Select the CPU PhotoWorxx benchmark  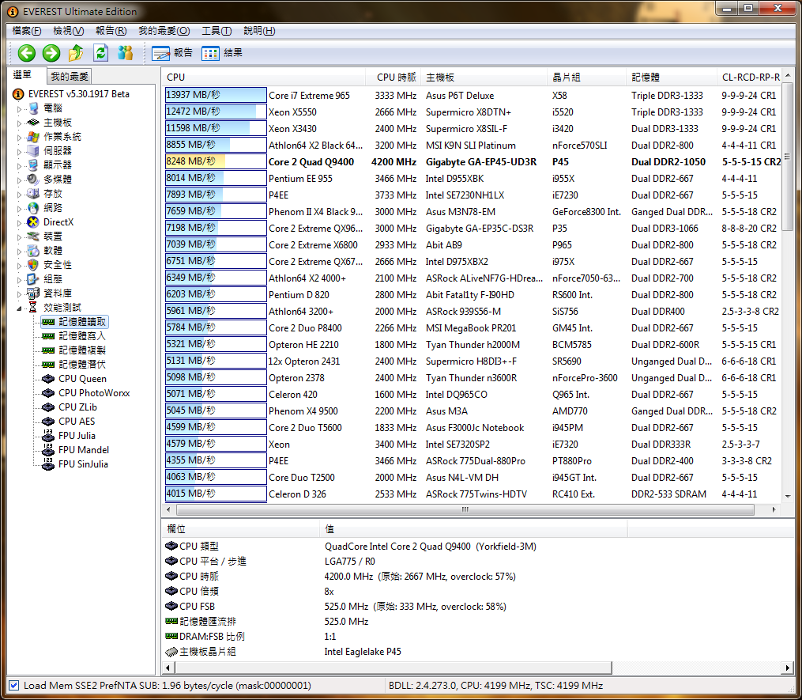pos(94,393)
